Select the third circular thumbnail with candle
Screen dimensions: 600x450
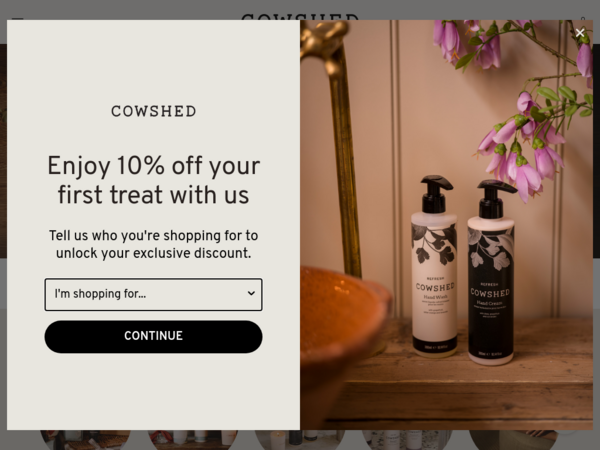(300, 440)
